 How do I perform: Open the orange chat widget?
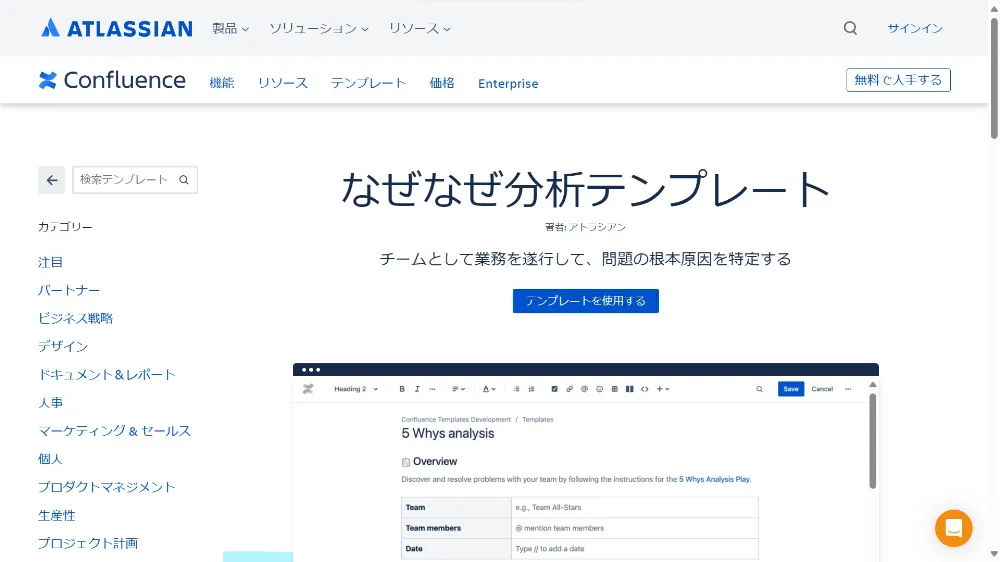pyautogui.click(x=953, y=528)
